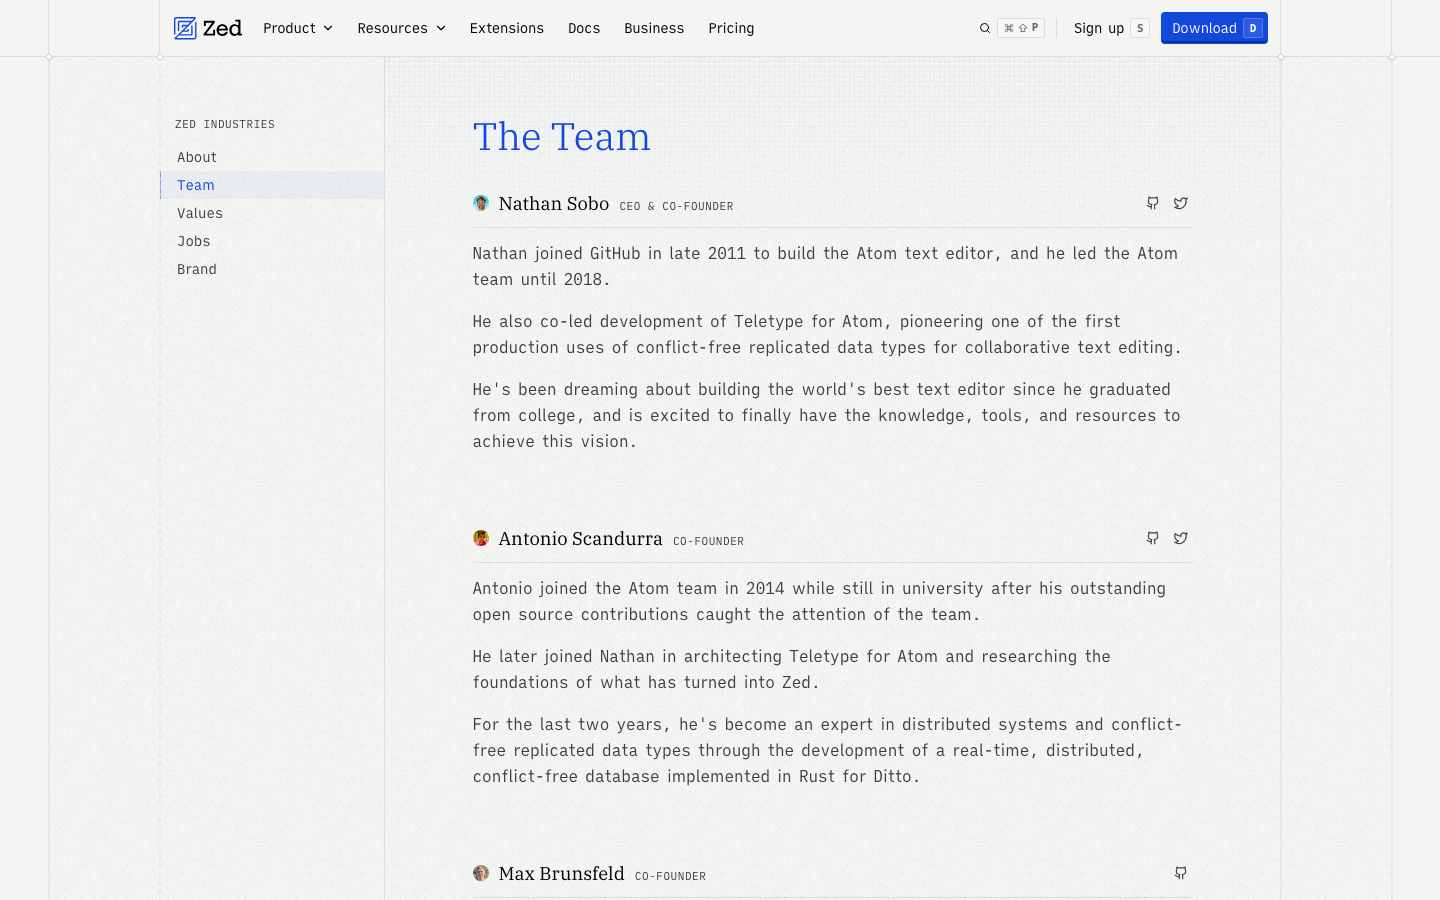
Task: Expand the Resources dropdown menu
Action: (x=401, y=28)
